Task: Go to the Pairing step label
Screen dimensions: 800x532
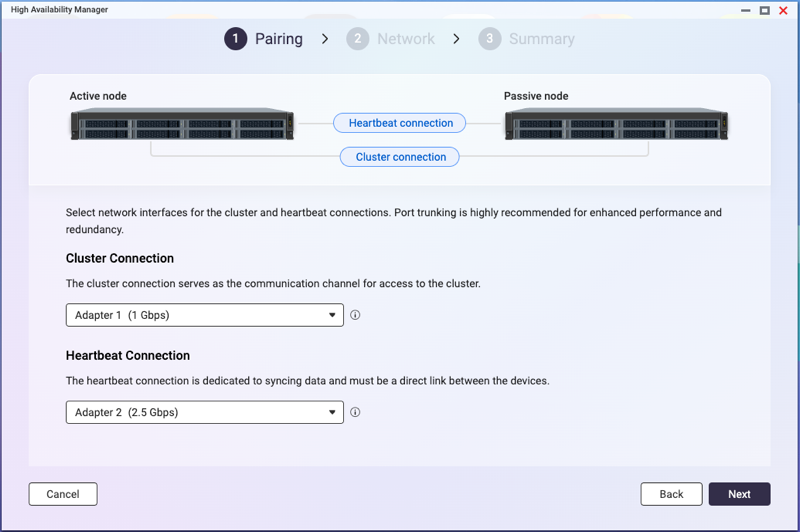Action: 279,39
